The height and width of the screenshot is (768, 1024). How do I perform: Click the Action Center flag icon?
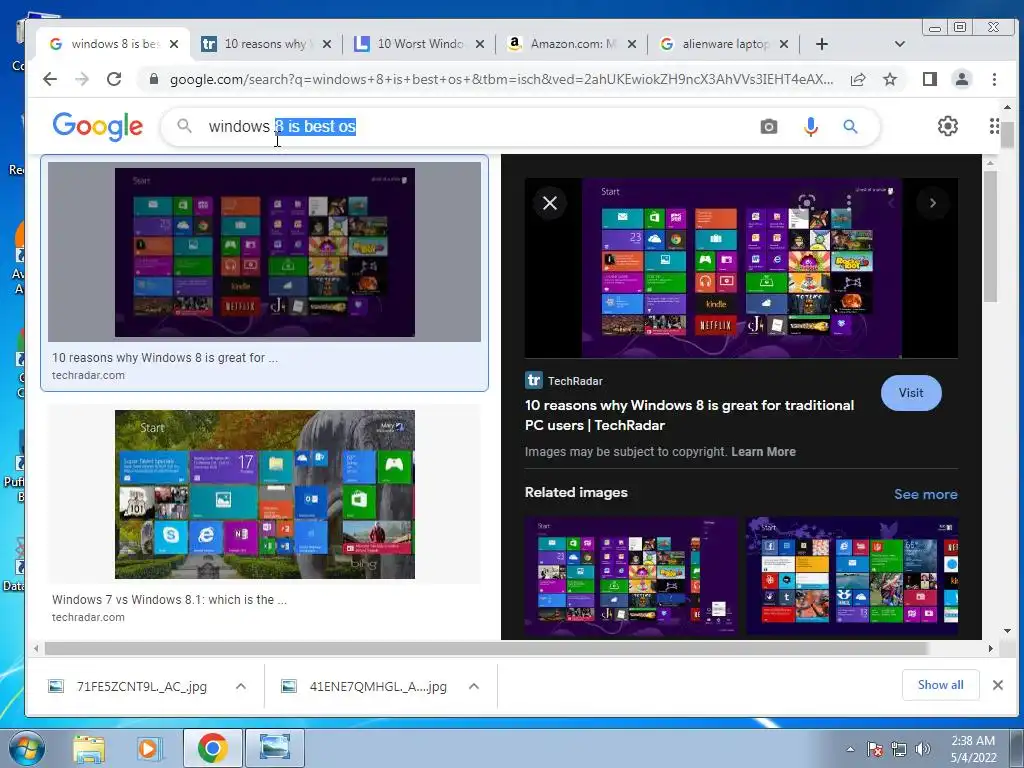point(874,750)
